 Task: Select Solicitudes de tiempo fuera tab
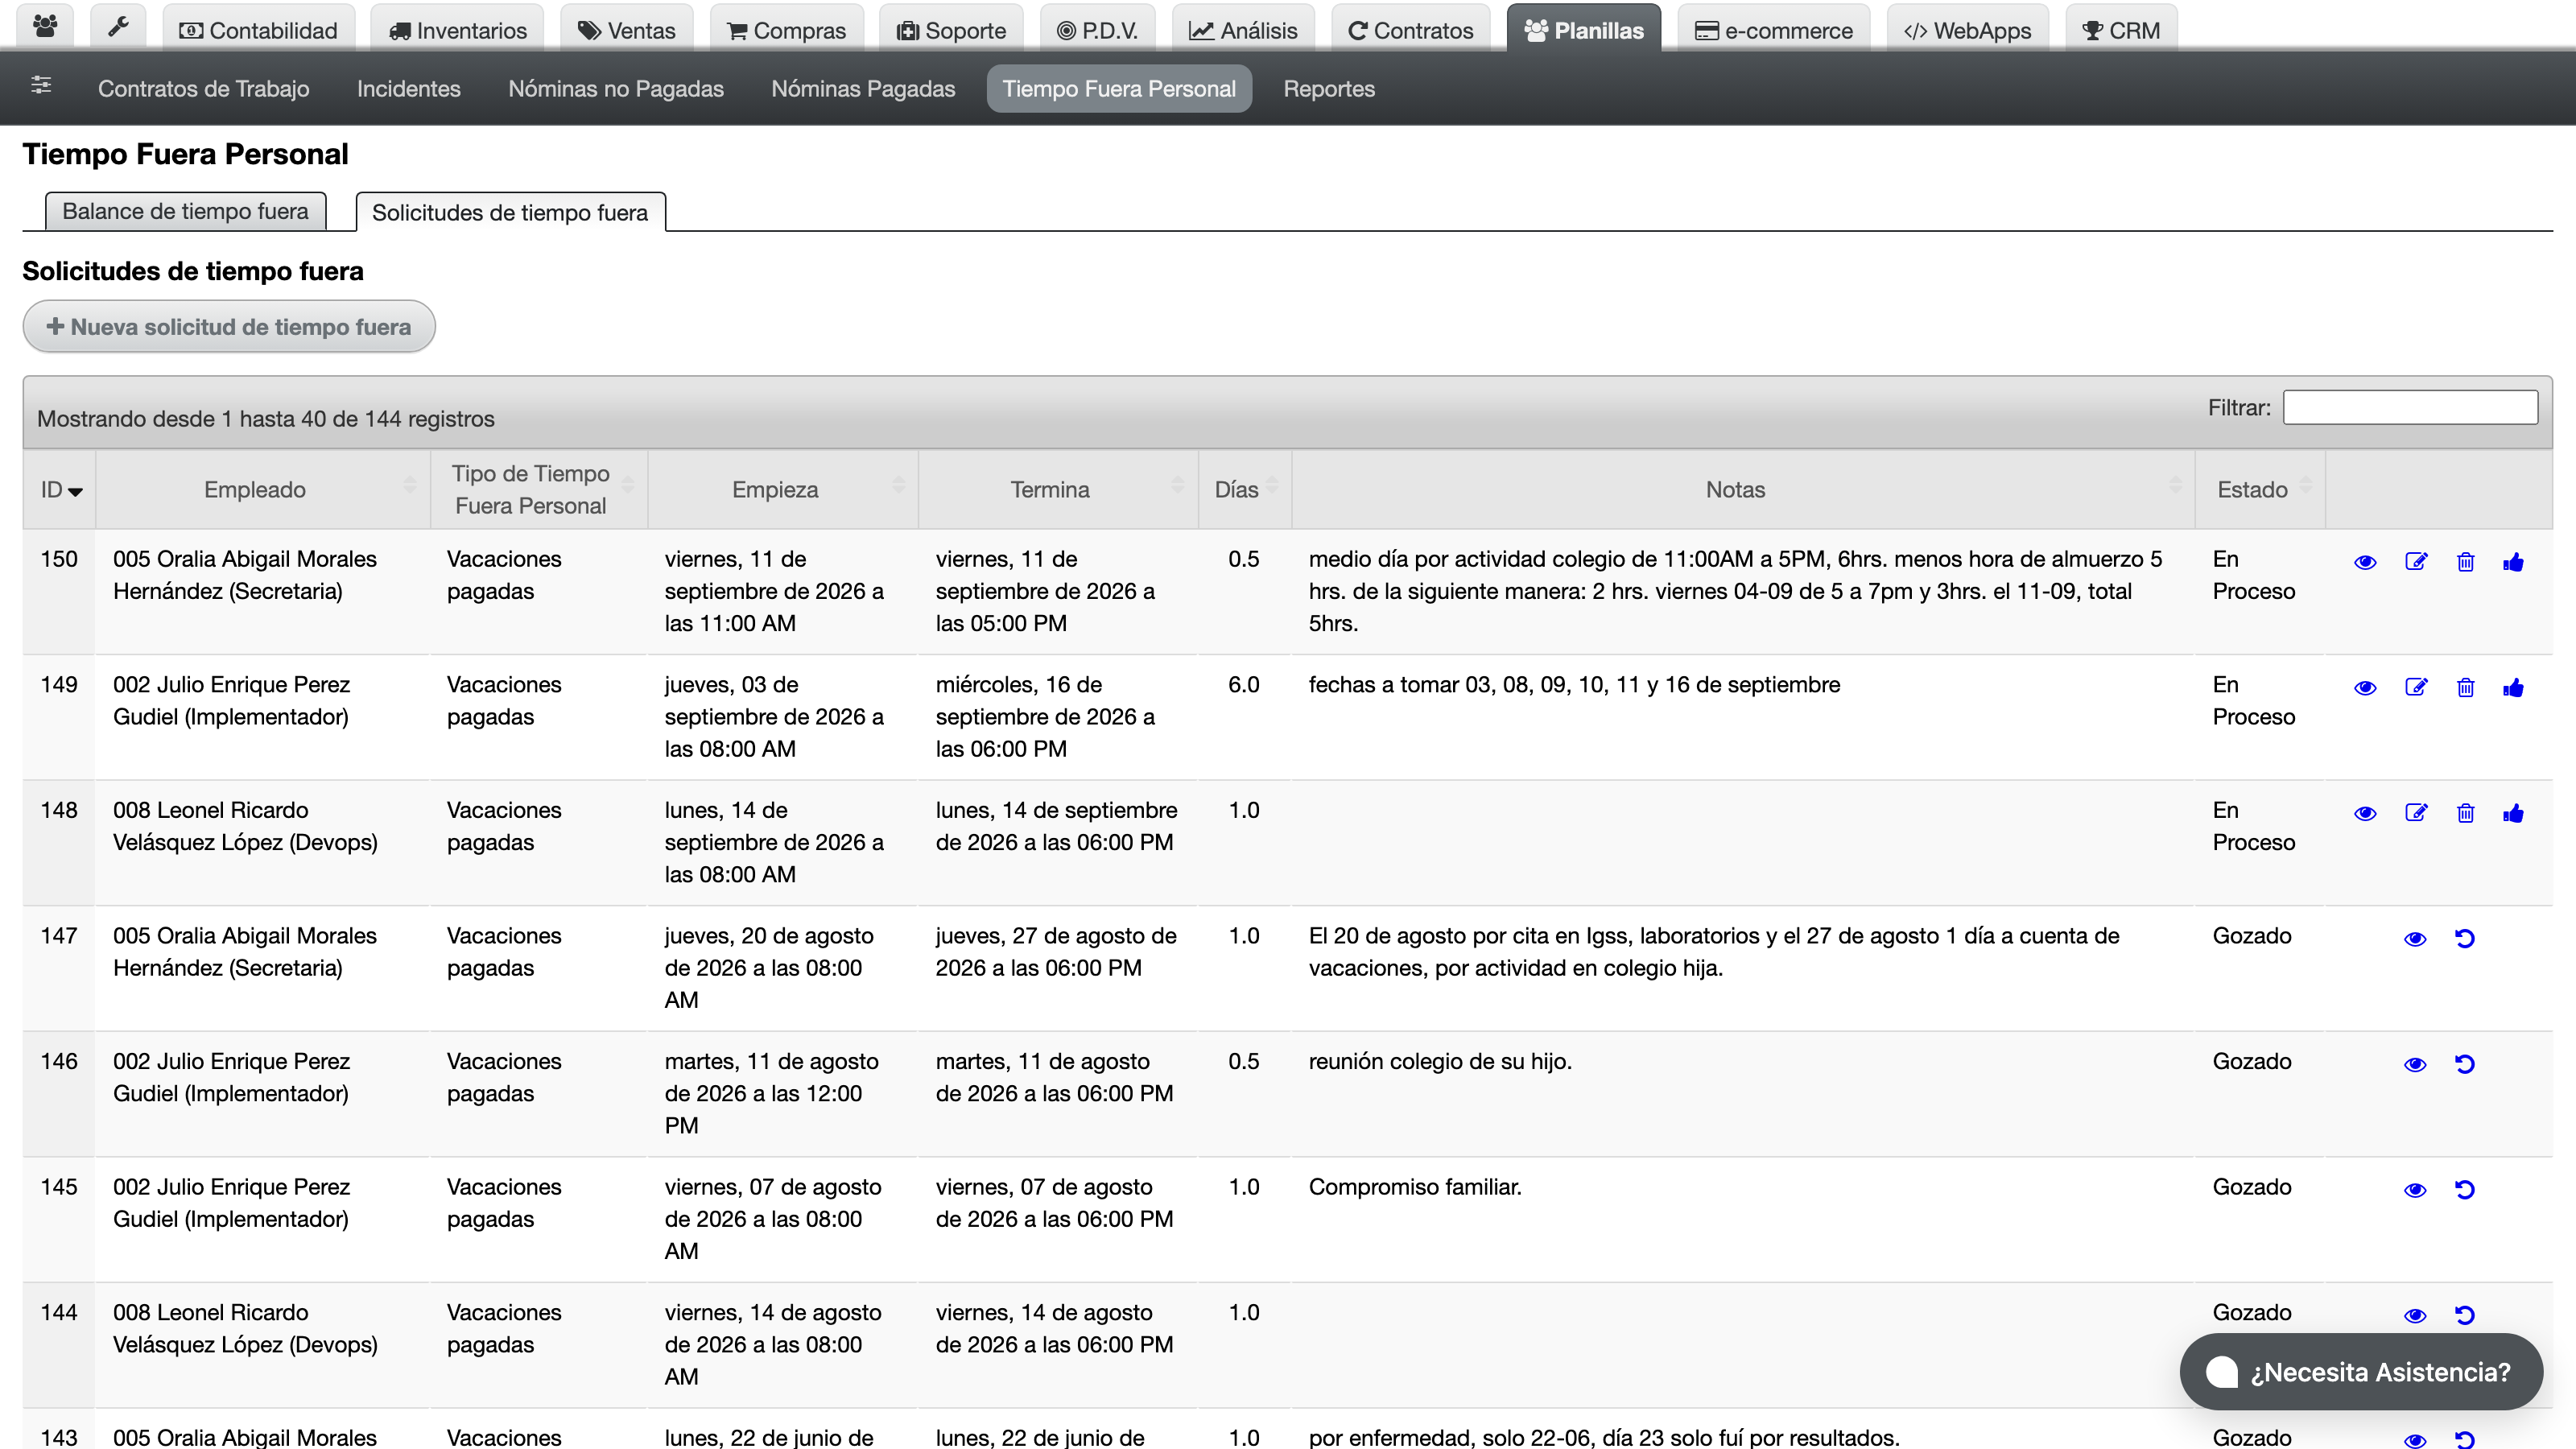510,212
